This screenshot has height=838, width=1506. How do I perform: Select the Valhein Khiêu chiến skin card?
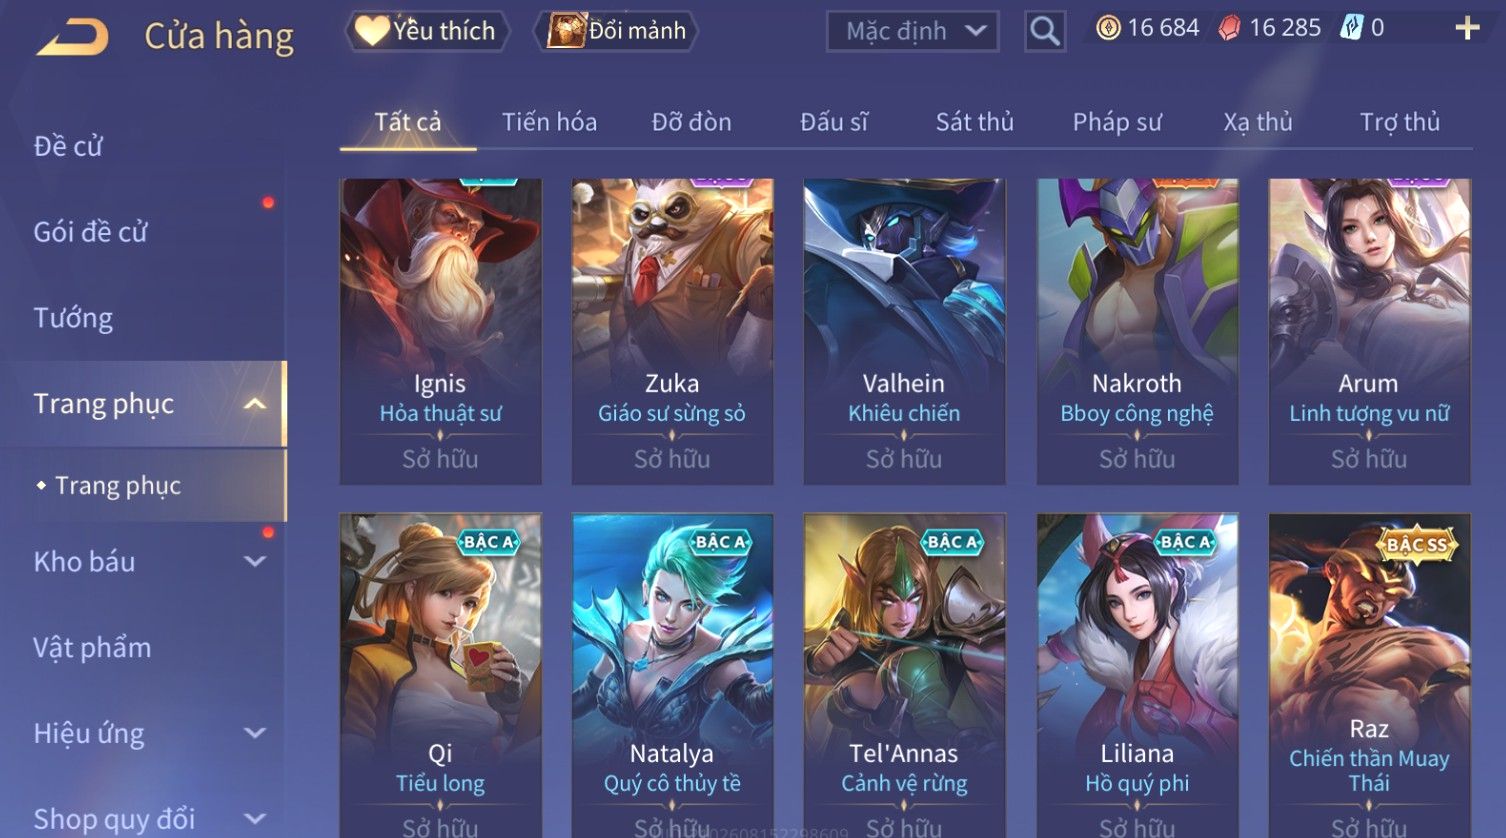[x=904, y=332]
